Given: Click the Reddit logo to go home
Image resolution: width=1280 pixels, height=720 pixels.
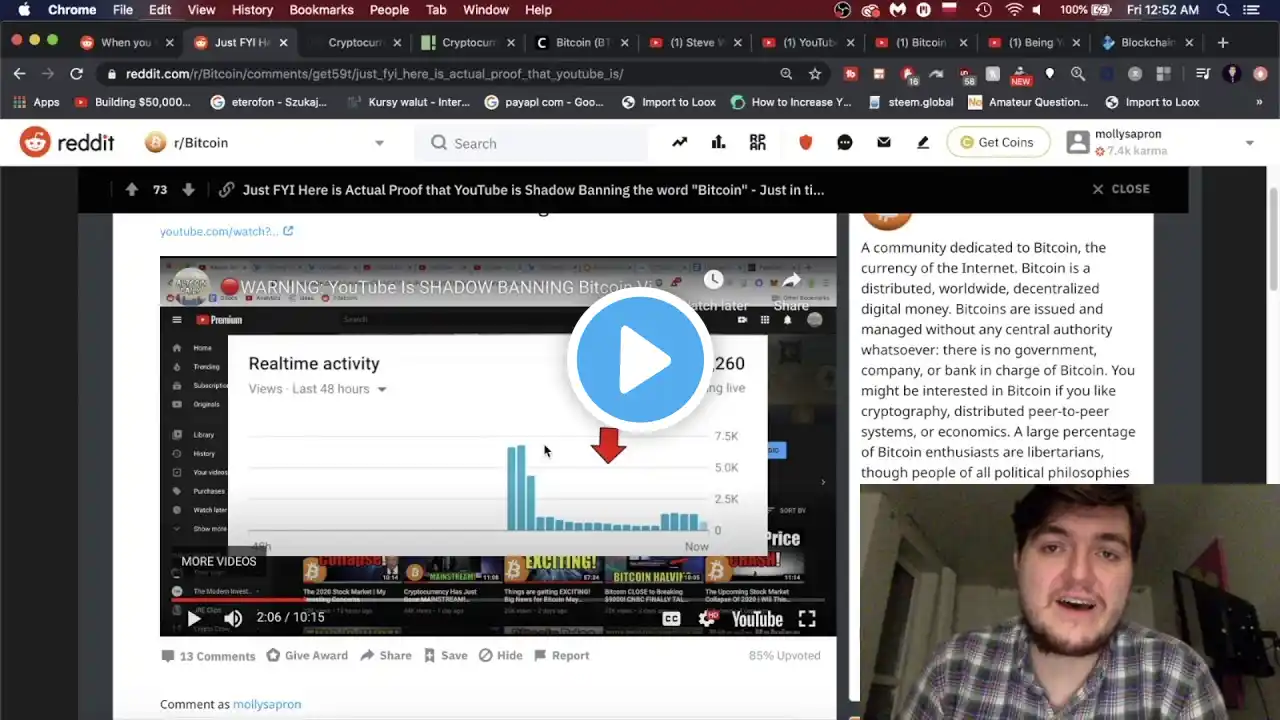Looking at the screenshot, I should (67, 143).
